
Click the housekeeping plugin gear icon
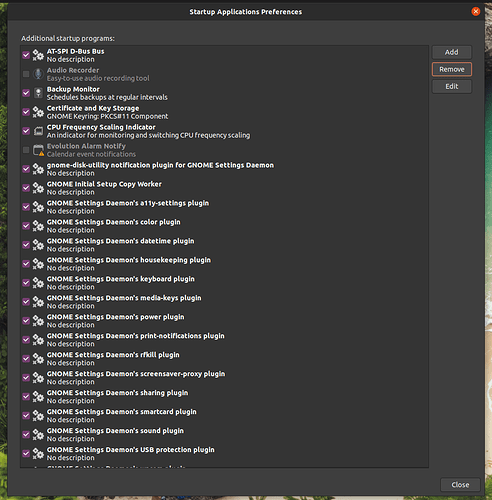38,264
